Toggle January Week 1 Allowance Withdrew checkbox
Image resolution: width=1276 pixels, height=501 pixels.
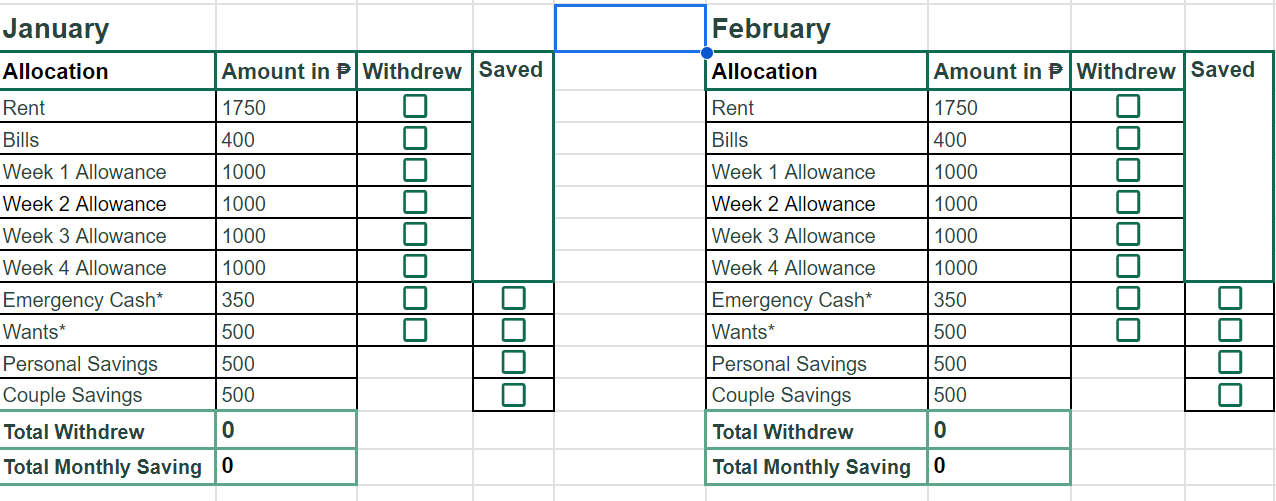415,170
